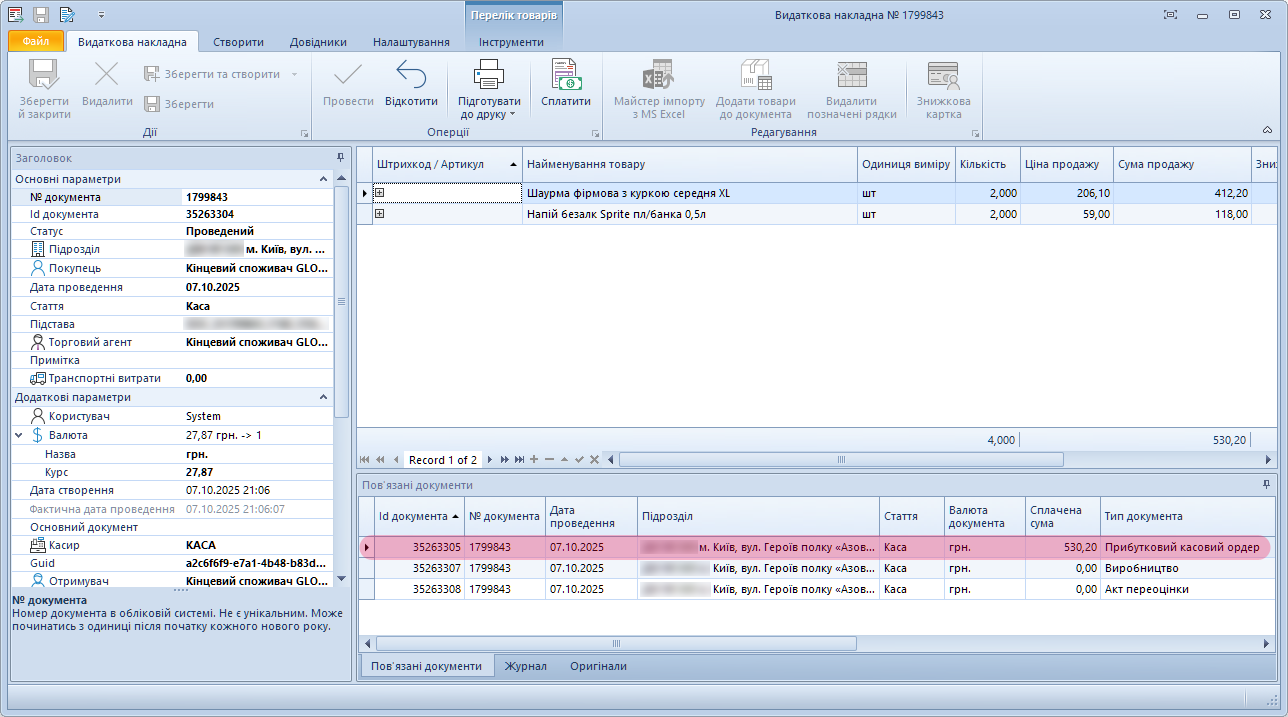Click the Сплатити payment icon
Image resolution: width=1288 pixels, height=717 pixels.
tap(566, 76)
